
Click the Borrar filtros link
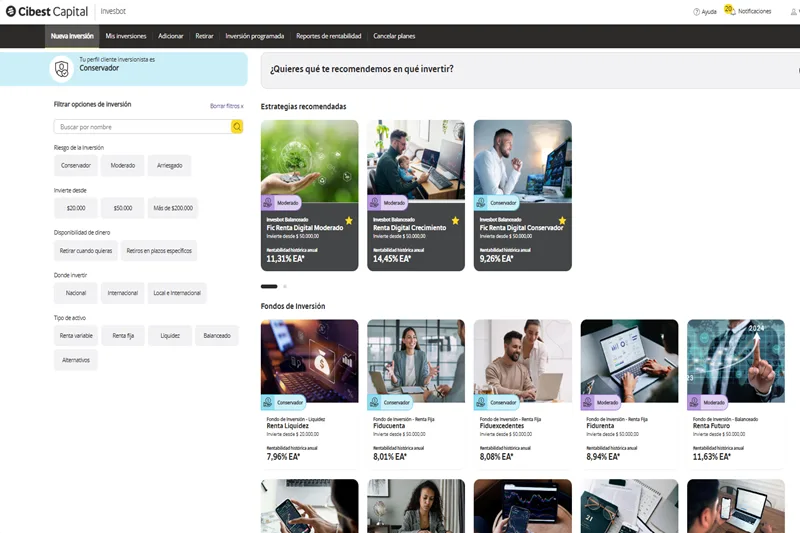tap(226, 105)
